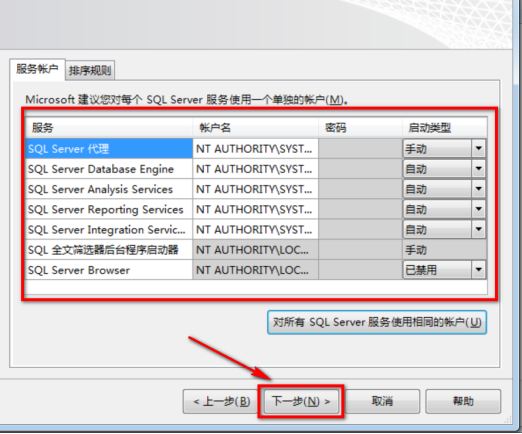
Task: Click 对所有 SQL Server 服务使用相同的帐户 button
Action: [x=377, y=322]
